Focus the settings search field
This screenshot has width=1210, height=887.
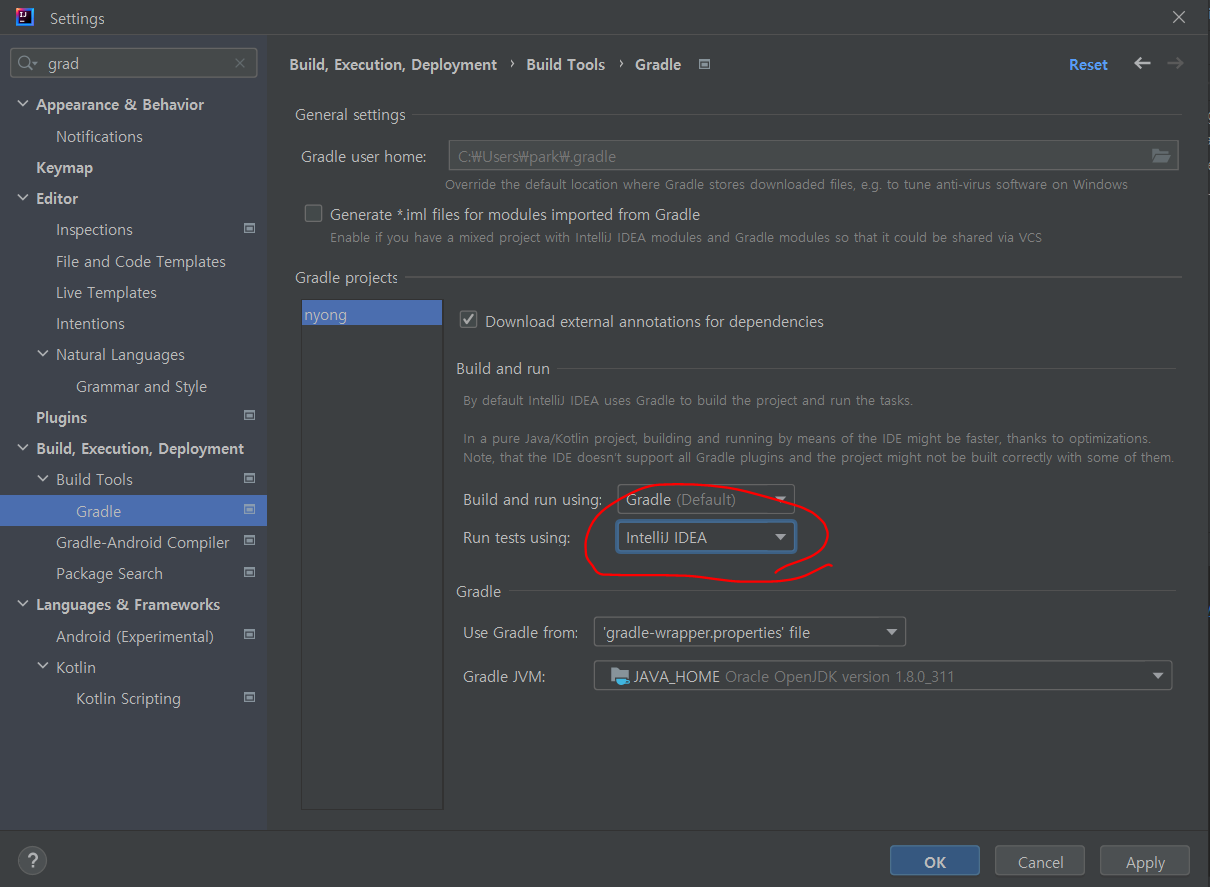click(x=134, y=63)
